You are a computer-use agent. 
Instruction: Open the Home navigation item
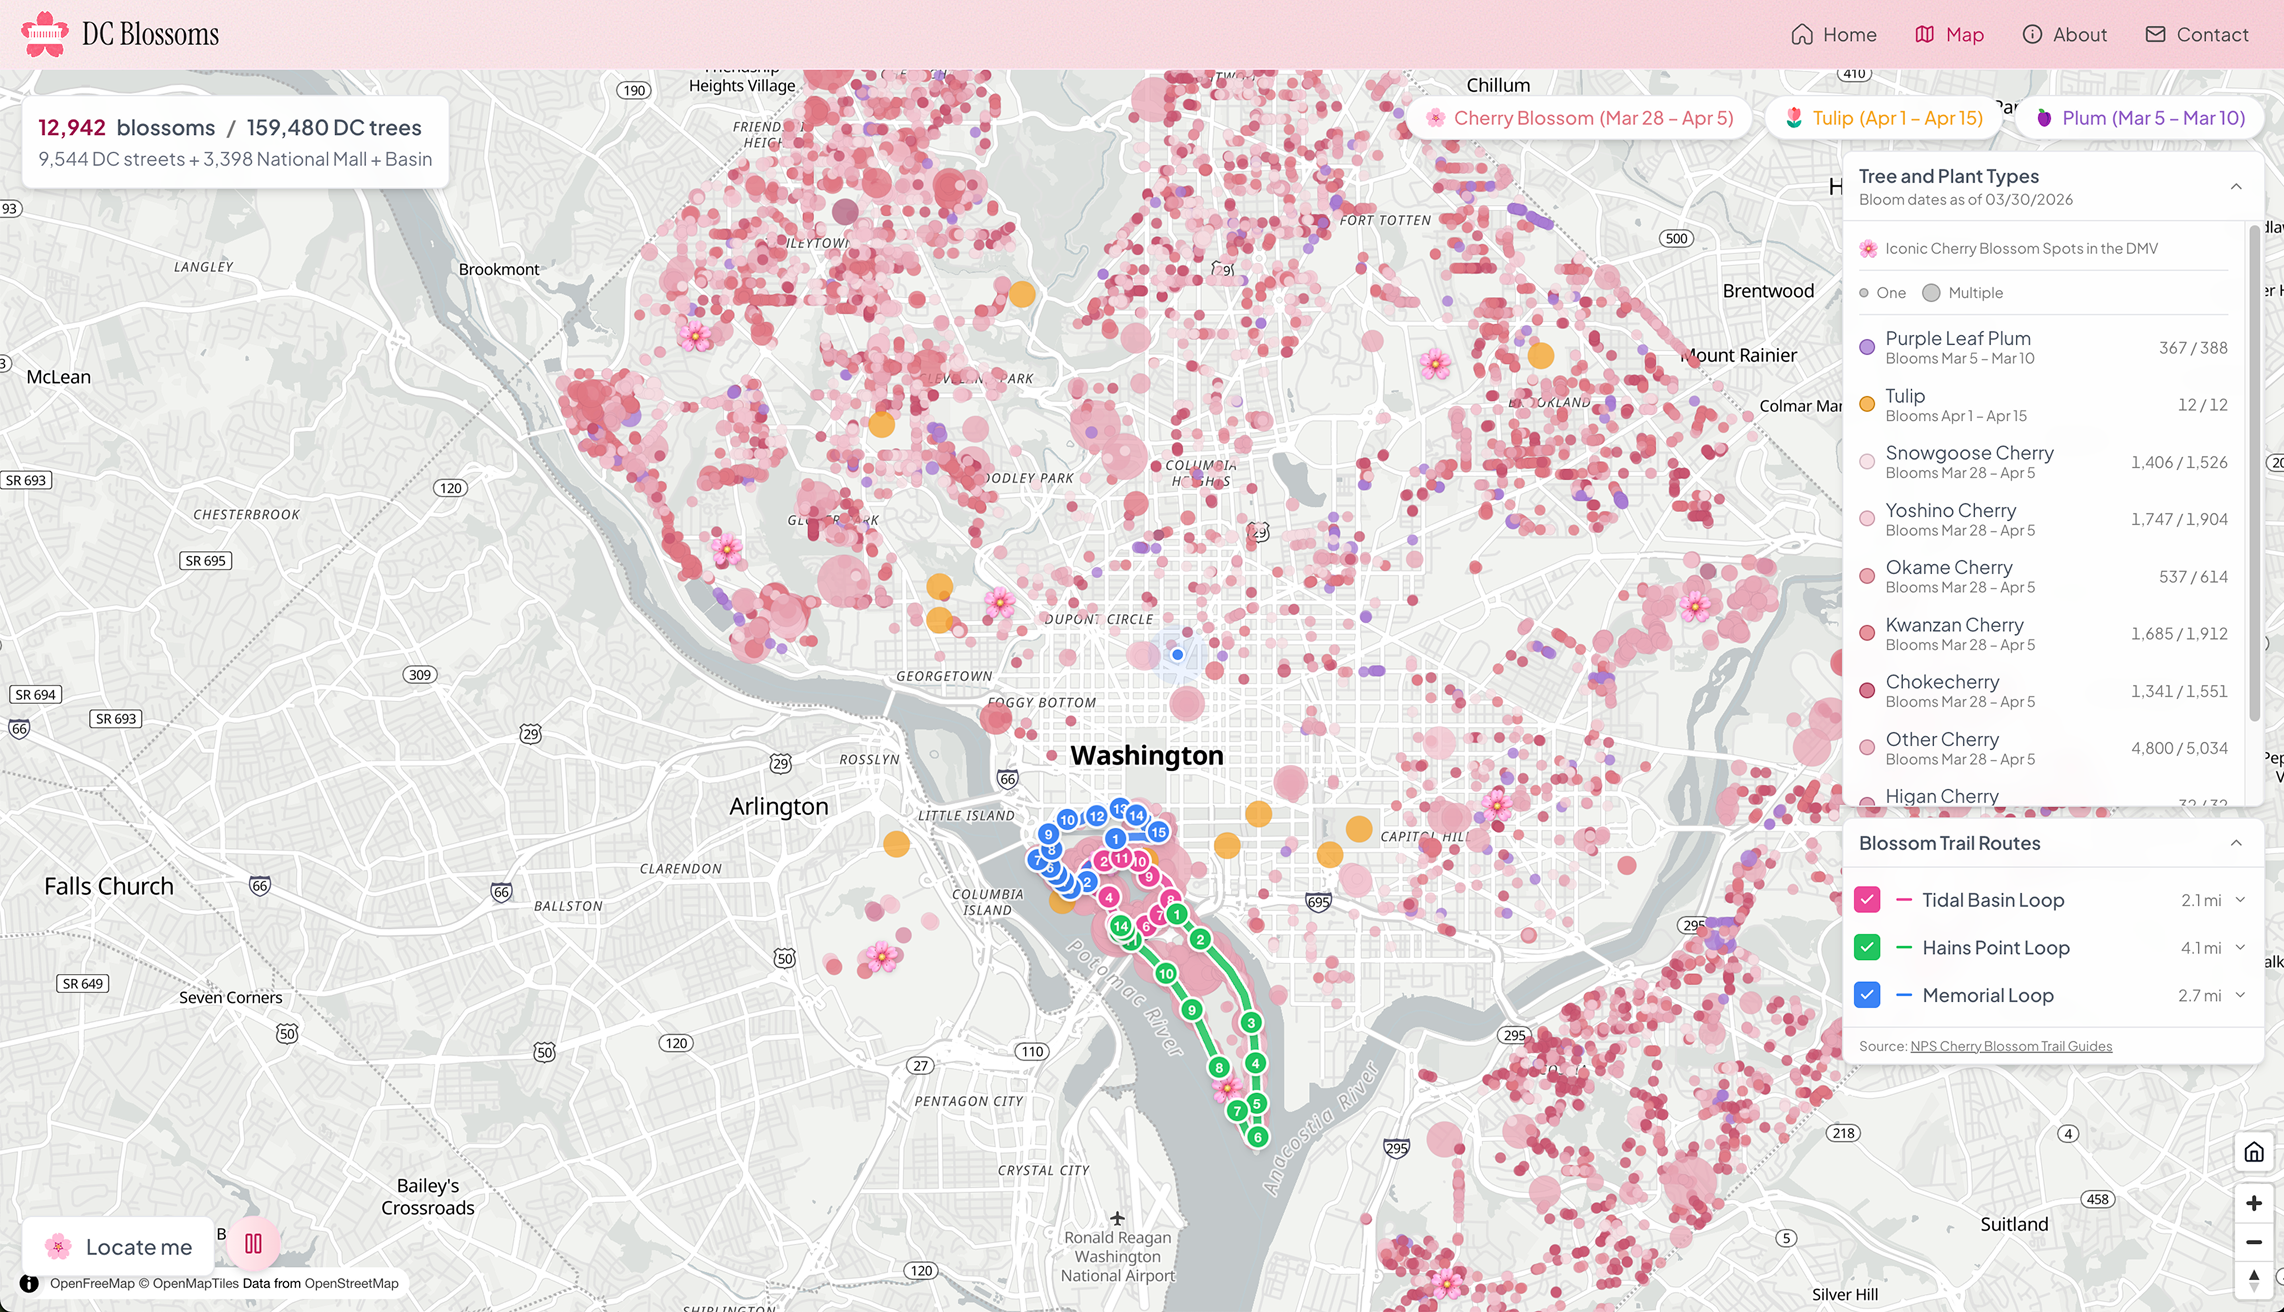1834,34
